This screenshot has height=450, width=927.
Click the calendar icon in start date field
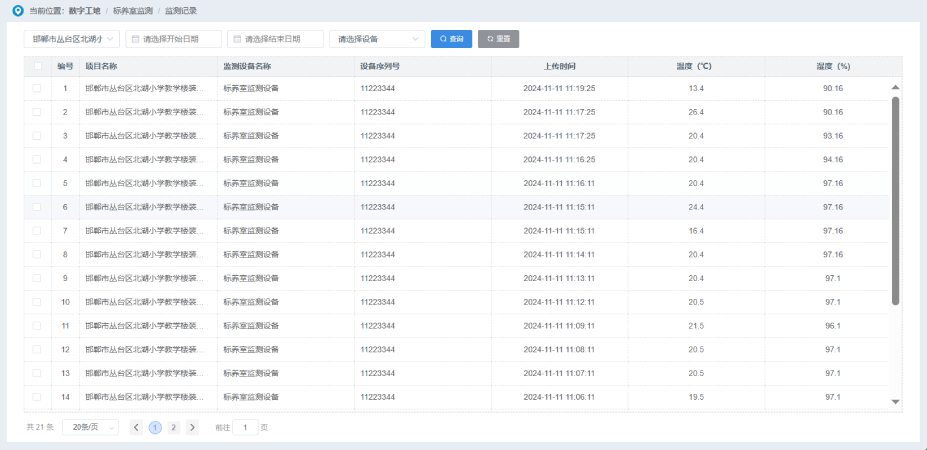[x=134, y=39]
